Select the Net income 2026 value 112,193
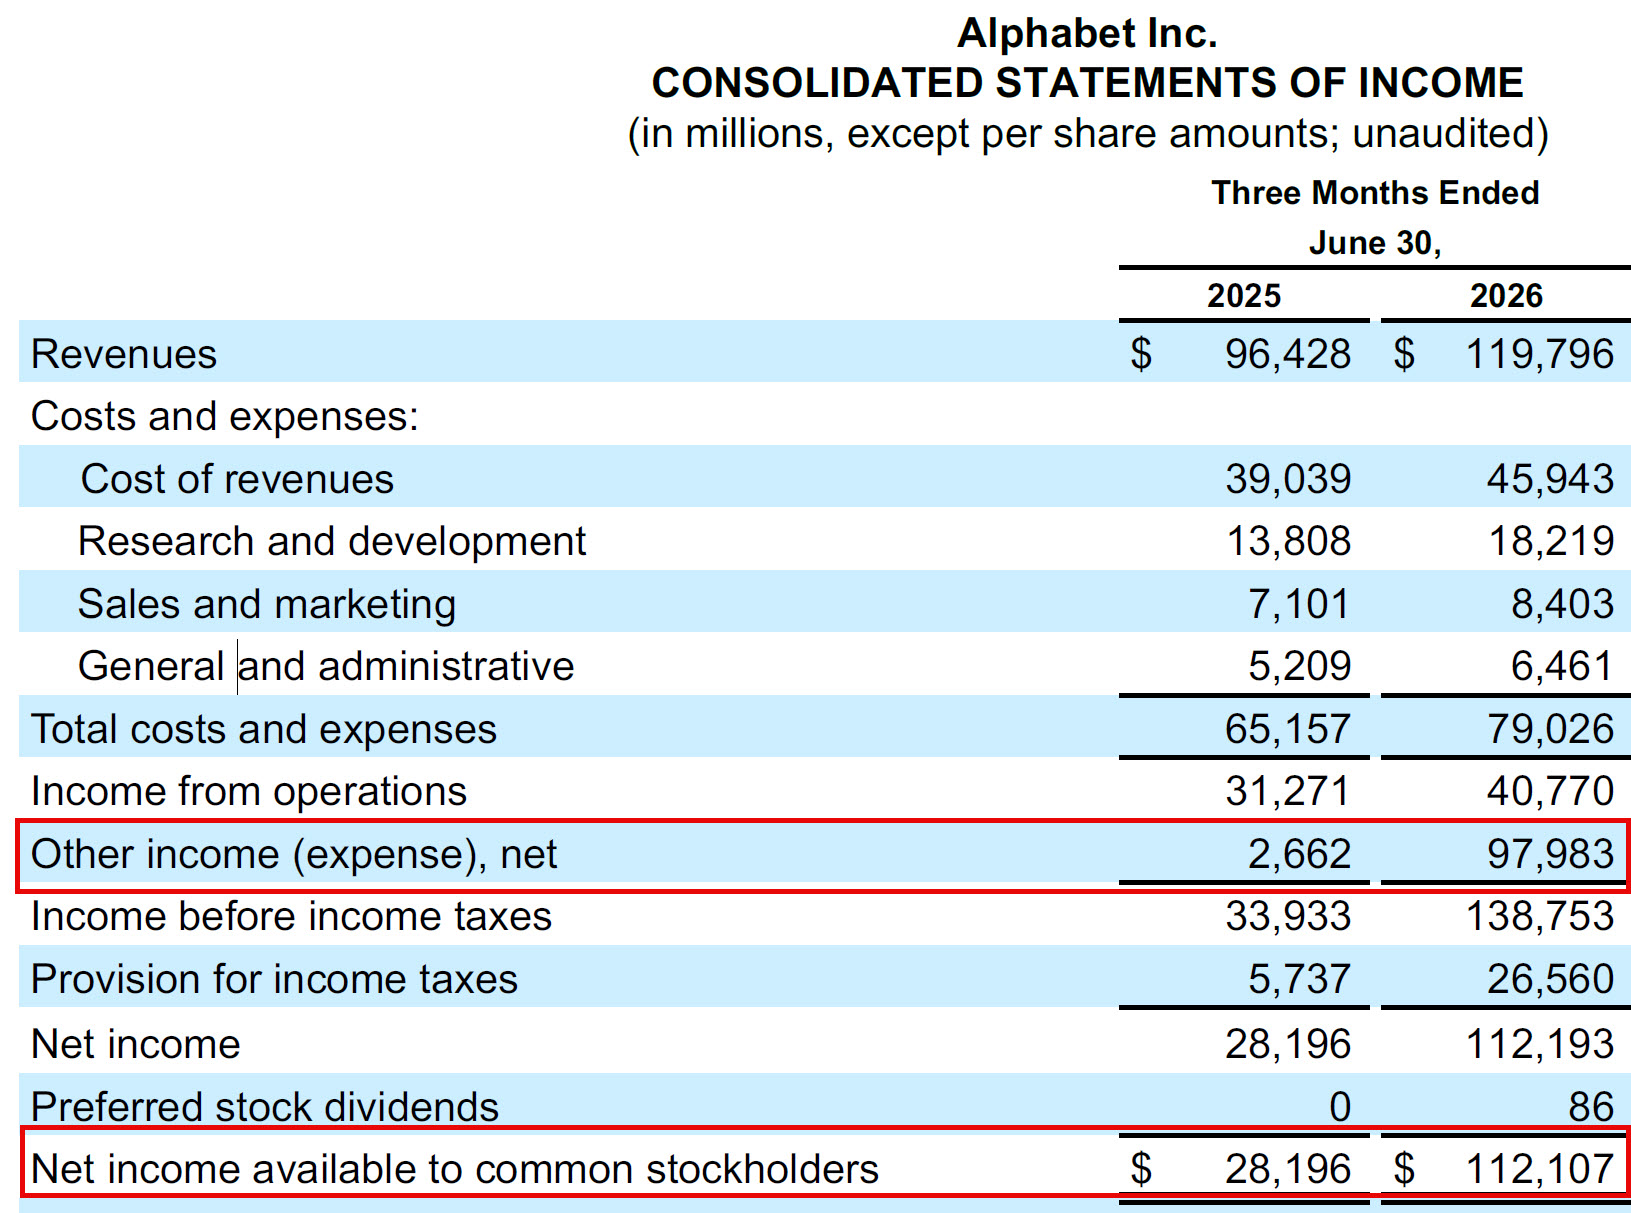The height and width of the screenshot is (1213, 1631). pyautogui.click(x=1539, y=1044)
